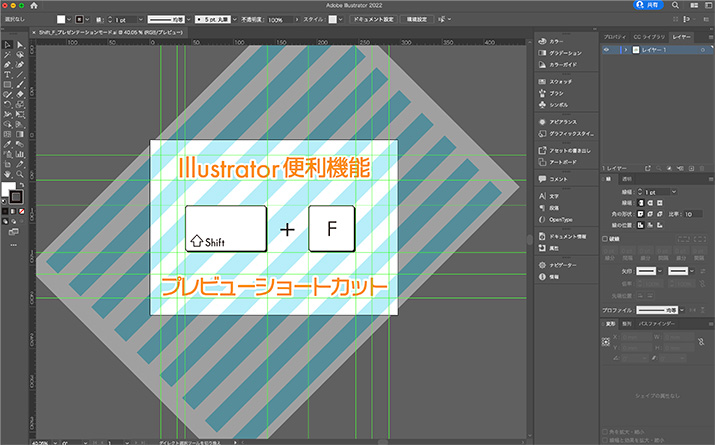
Task: Open the 5 pt. 丸筆 brush dropdown
Action: coord(235,20)
